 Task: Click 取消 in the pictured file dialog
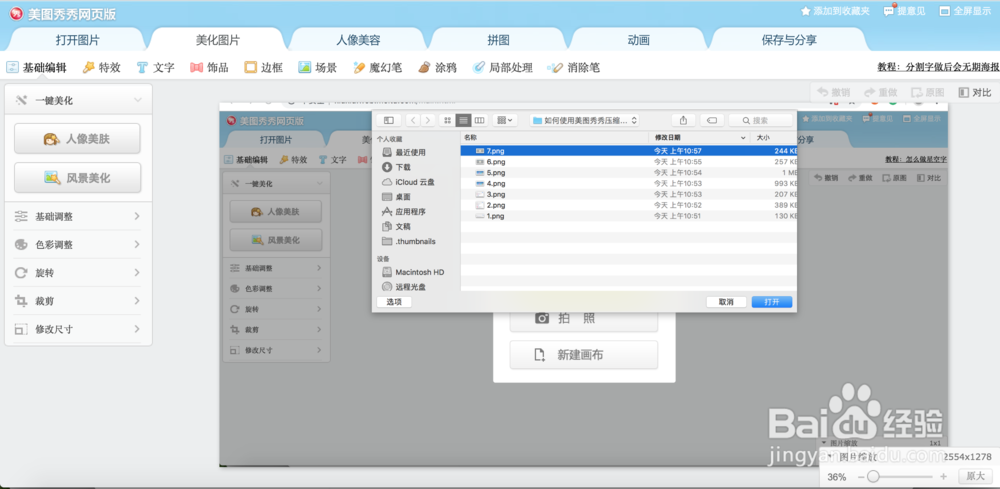coord(726,302)
